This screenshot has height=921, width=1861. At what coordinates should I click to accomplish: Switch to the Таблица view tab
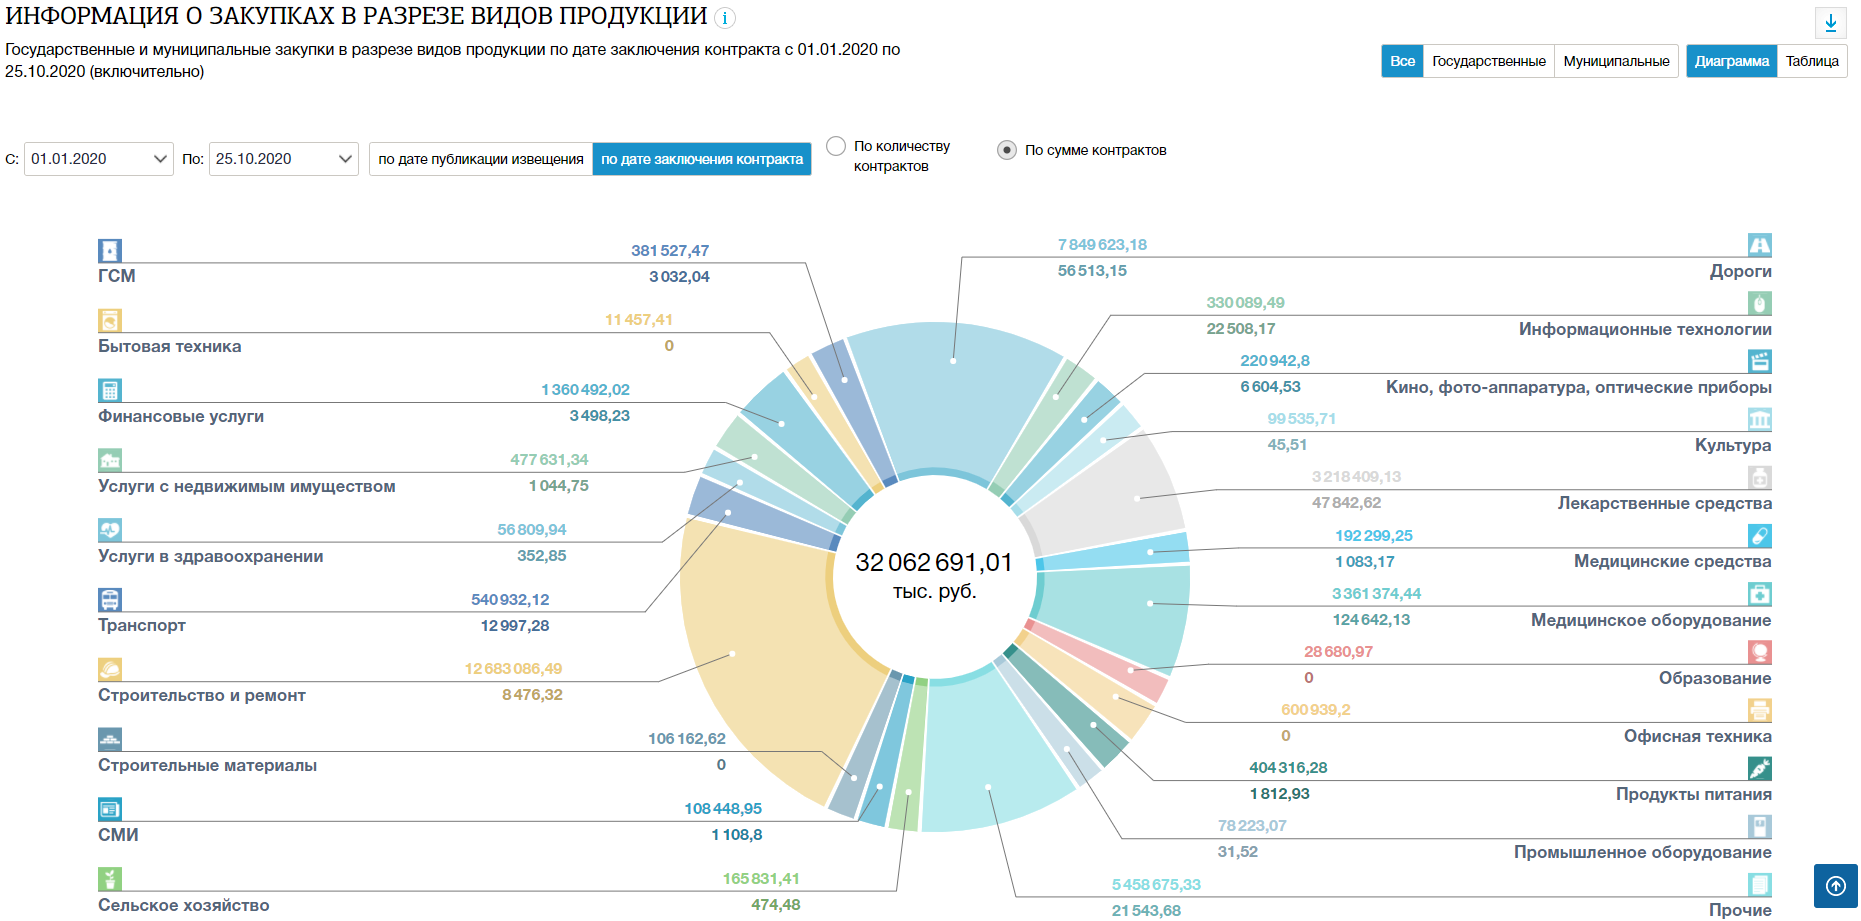[1811, 61]
